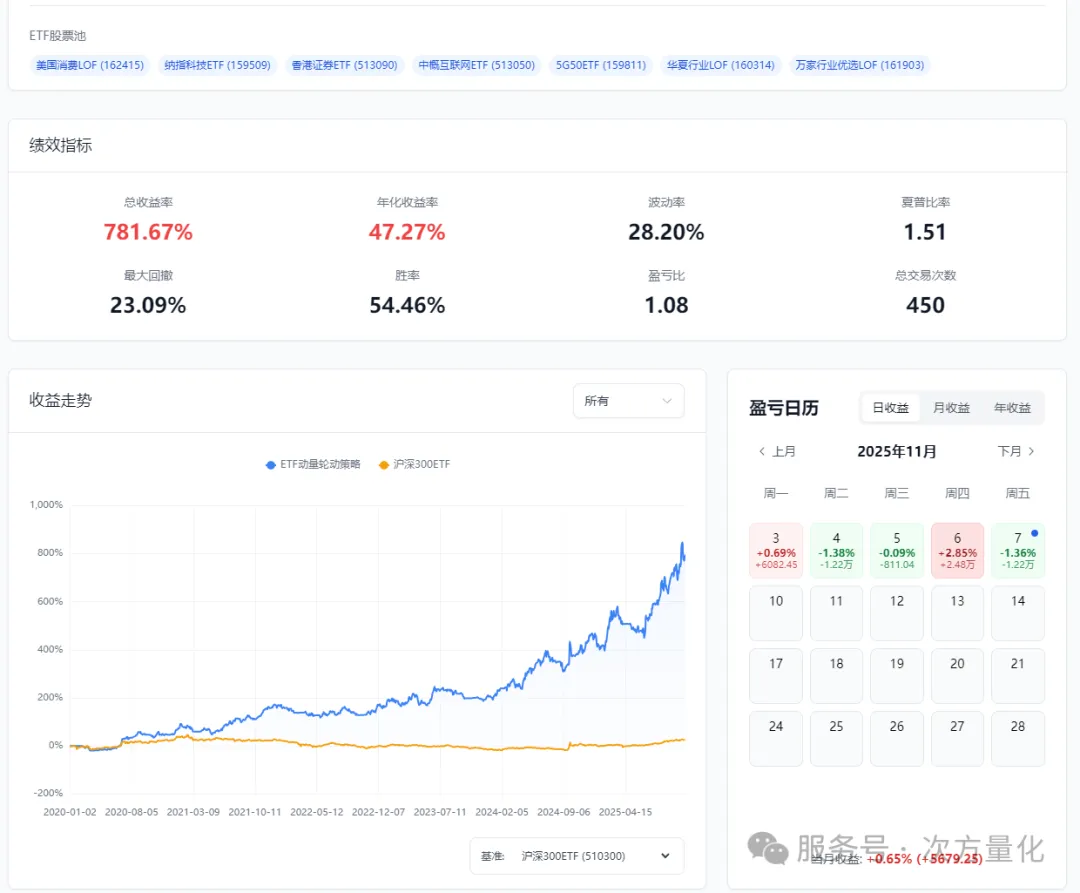Switch to 月收益 tab

951,408
